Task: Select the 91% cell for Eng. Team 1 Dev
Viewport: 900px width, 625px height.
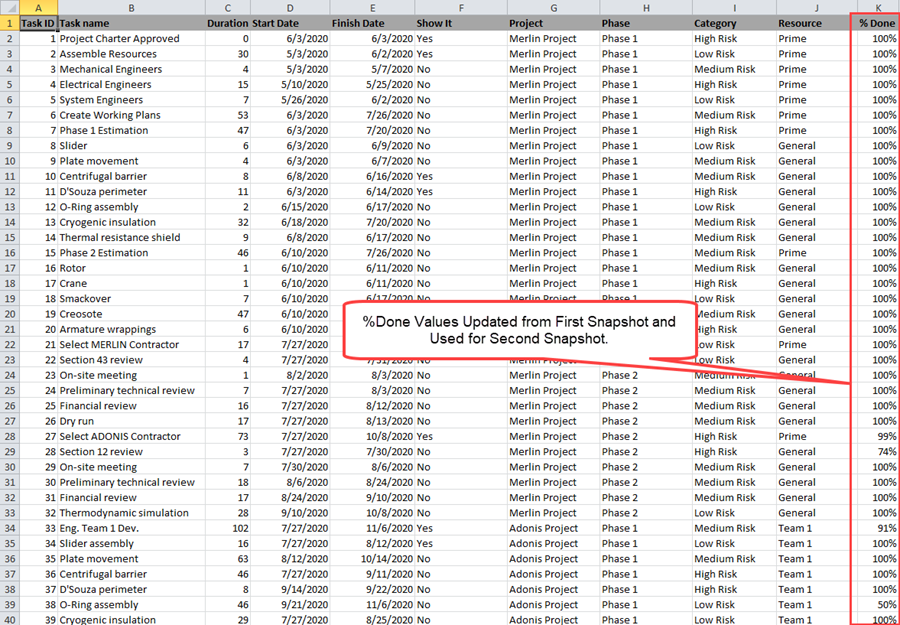Action: click(x=878, y=528)
